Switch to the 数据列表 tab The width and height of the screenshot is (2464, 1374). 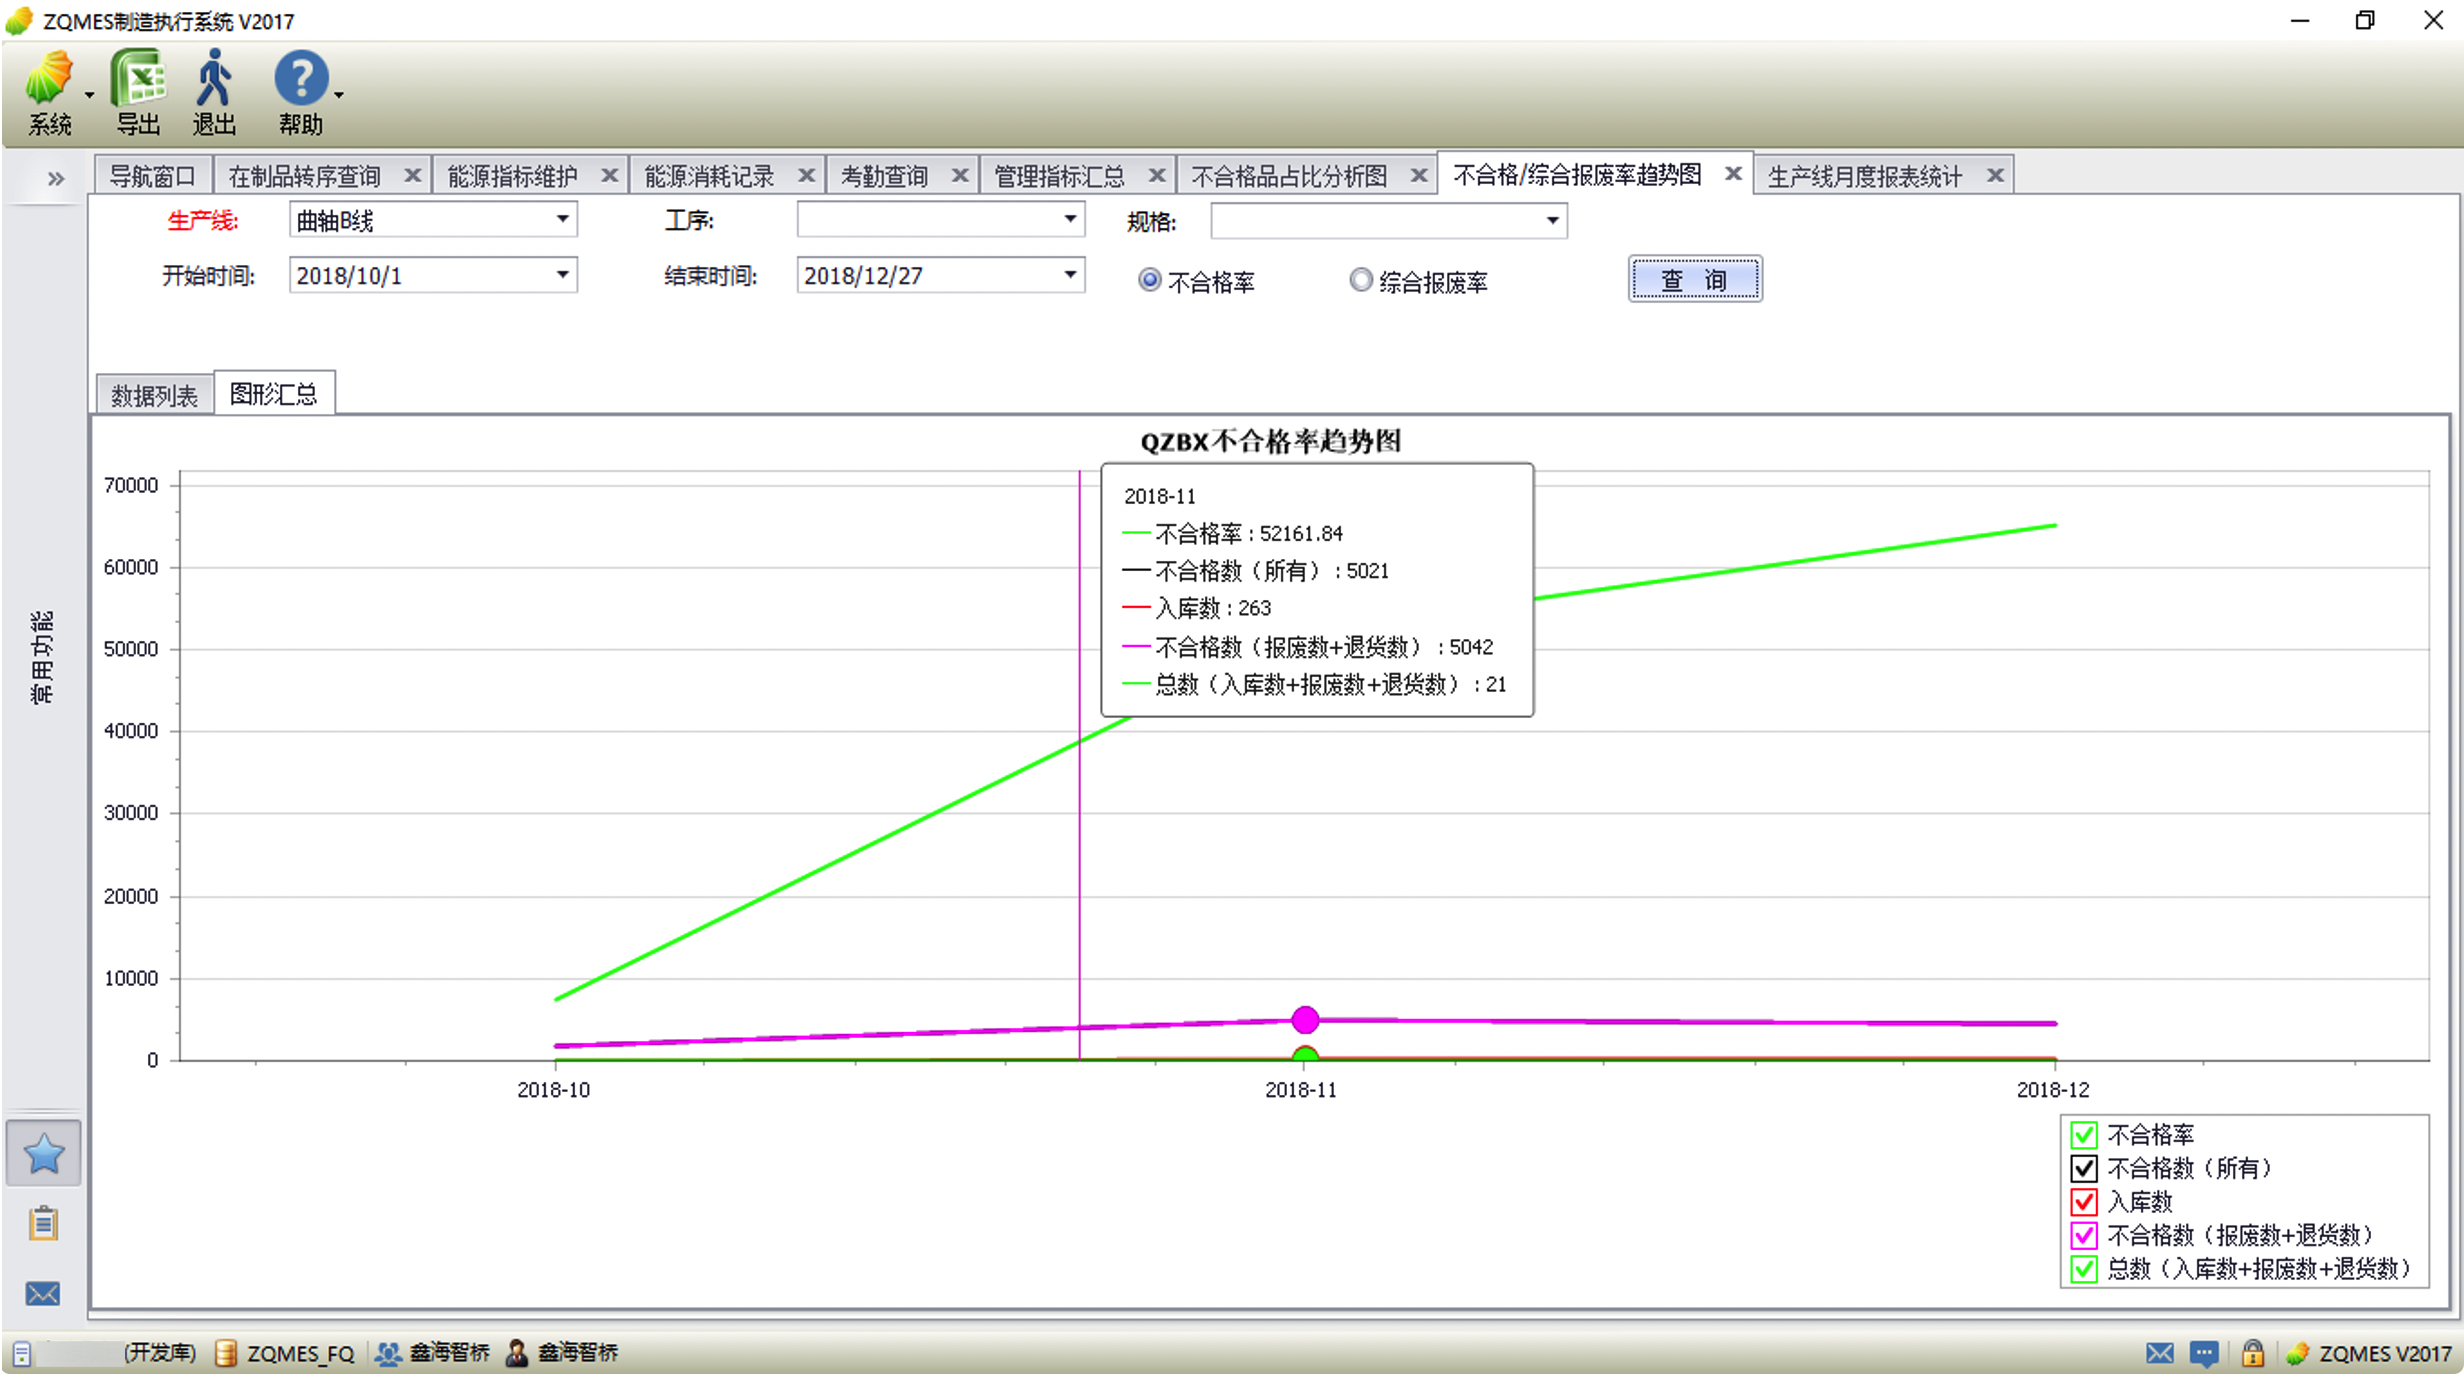(x=154, y=395)
